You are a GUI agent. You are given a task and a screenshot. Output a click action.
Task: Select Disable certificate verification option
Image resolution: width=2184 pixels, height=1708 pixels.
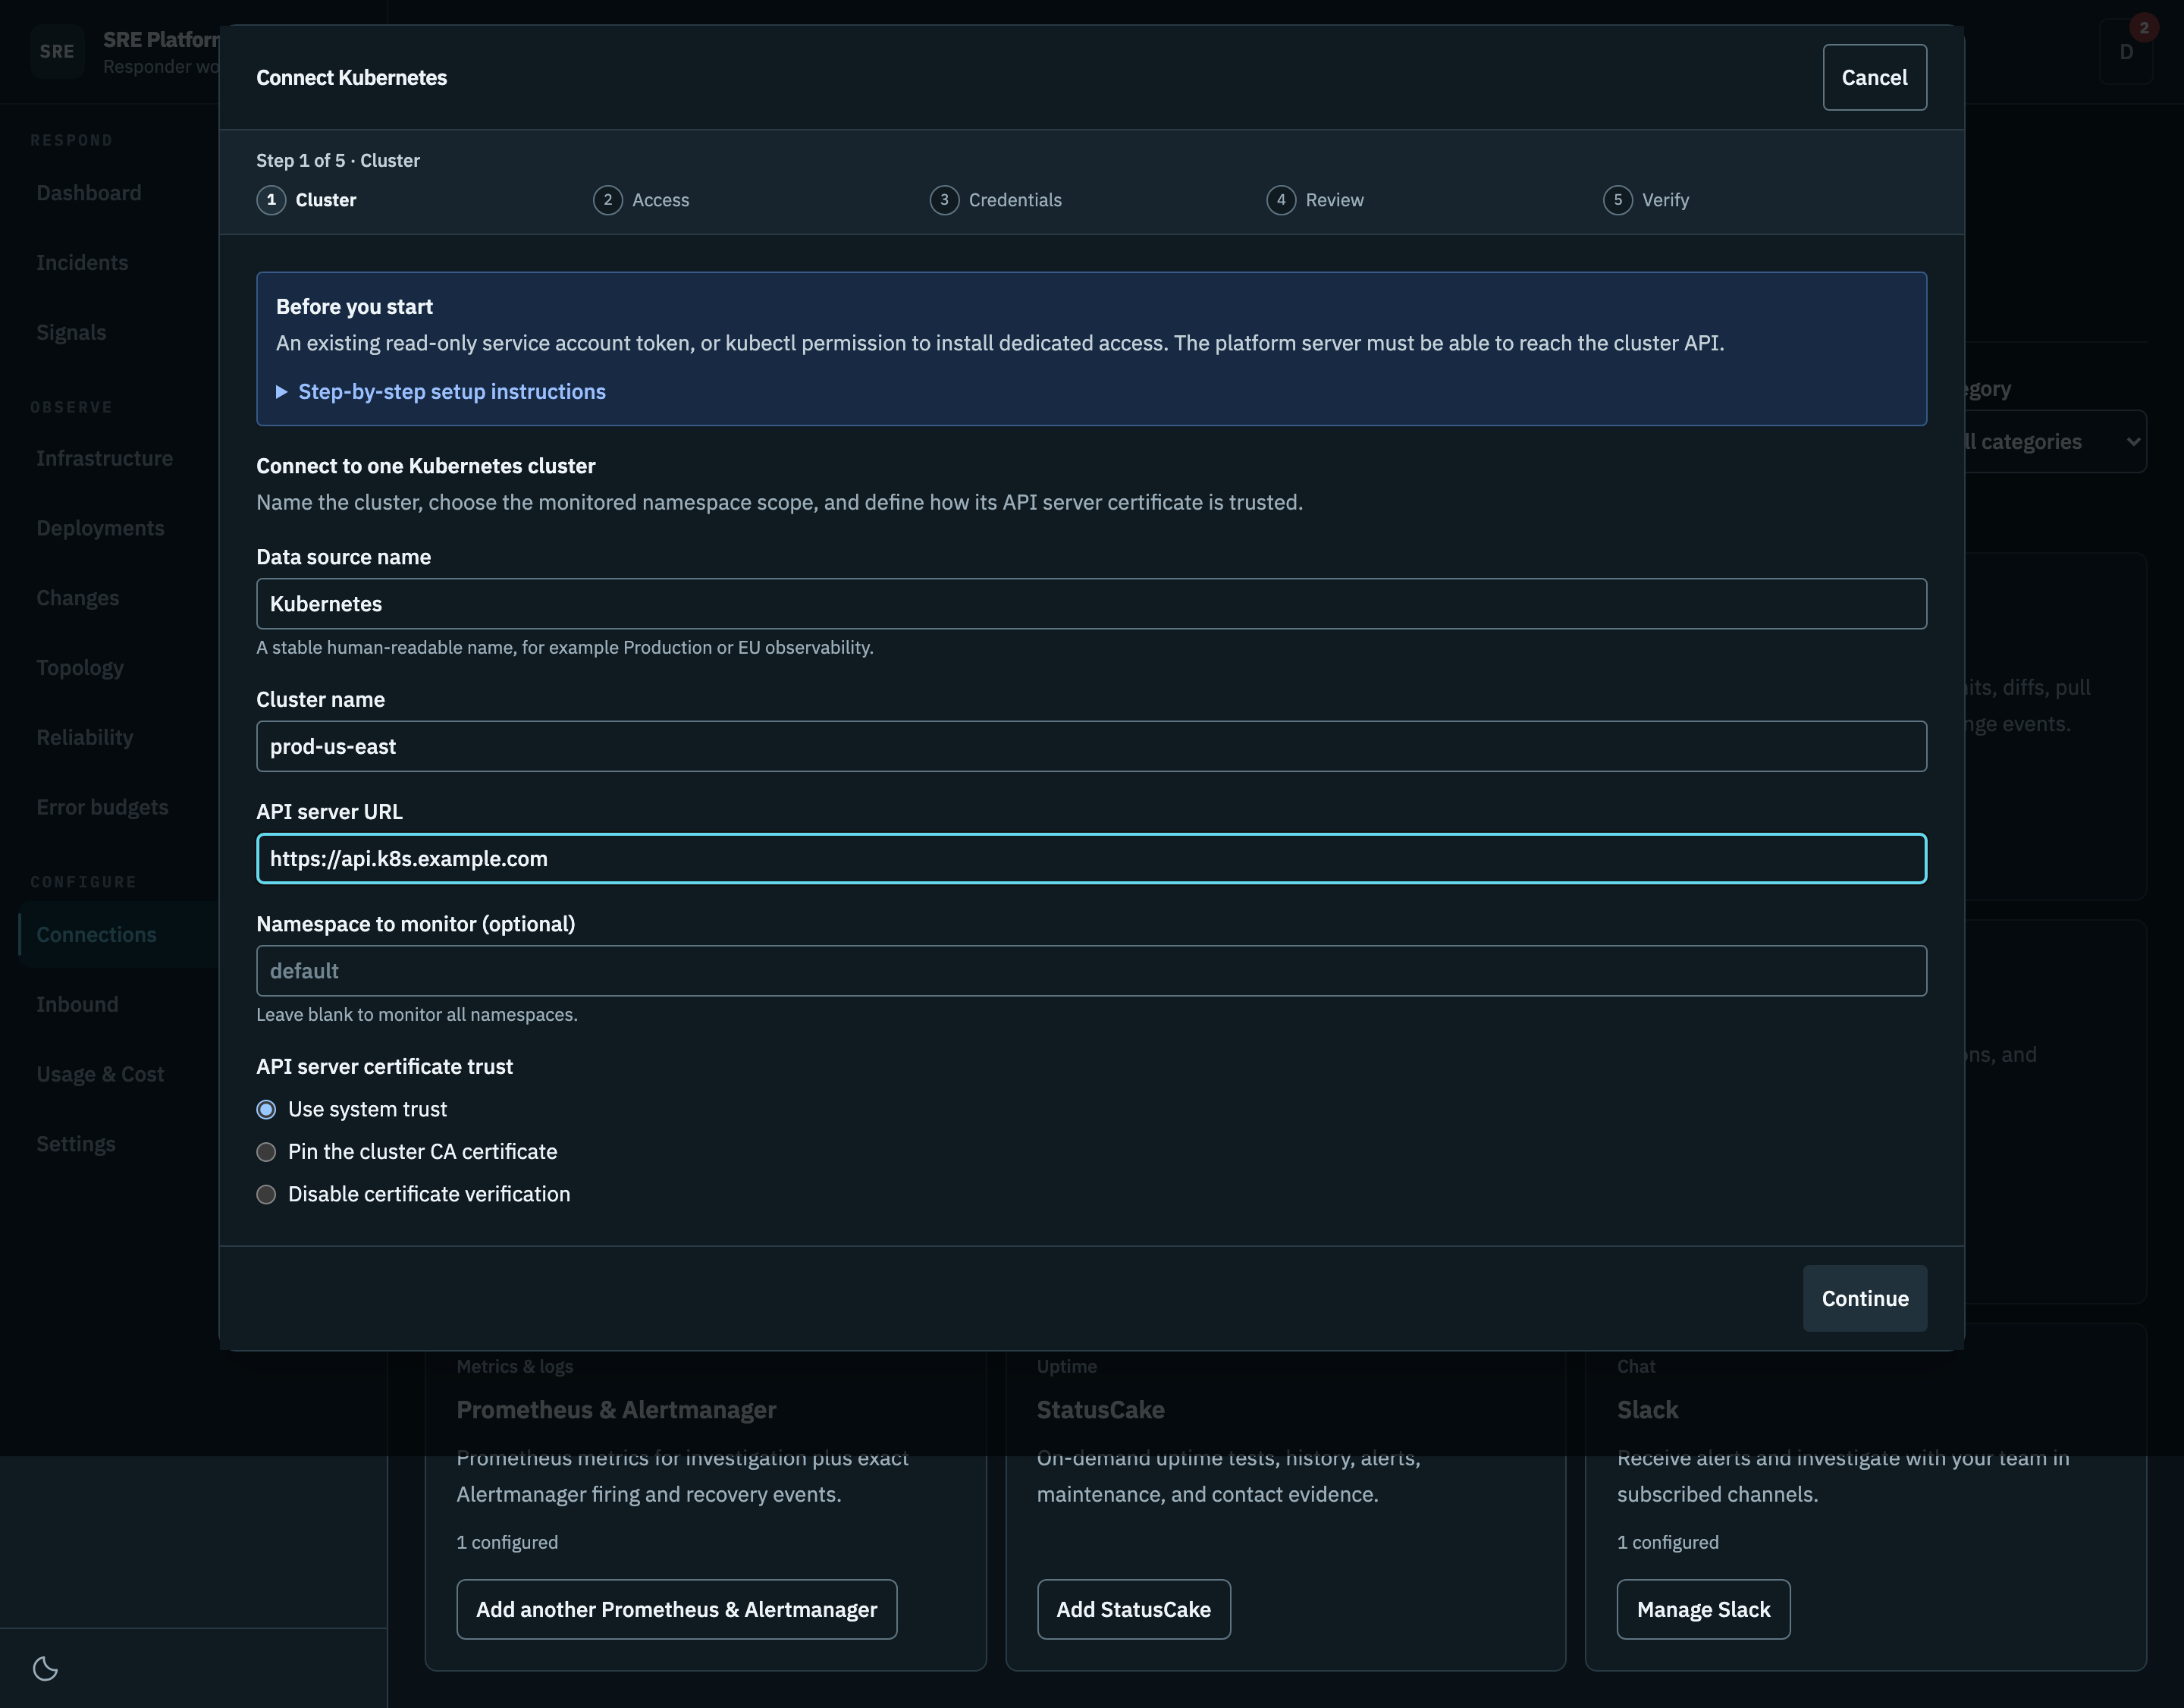point(266,1194)
